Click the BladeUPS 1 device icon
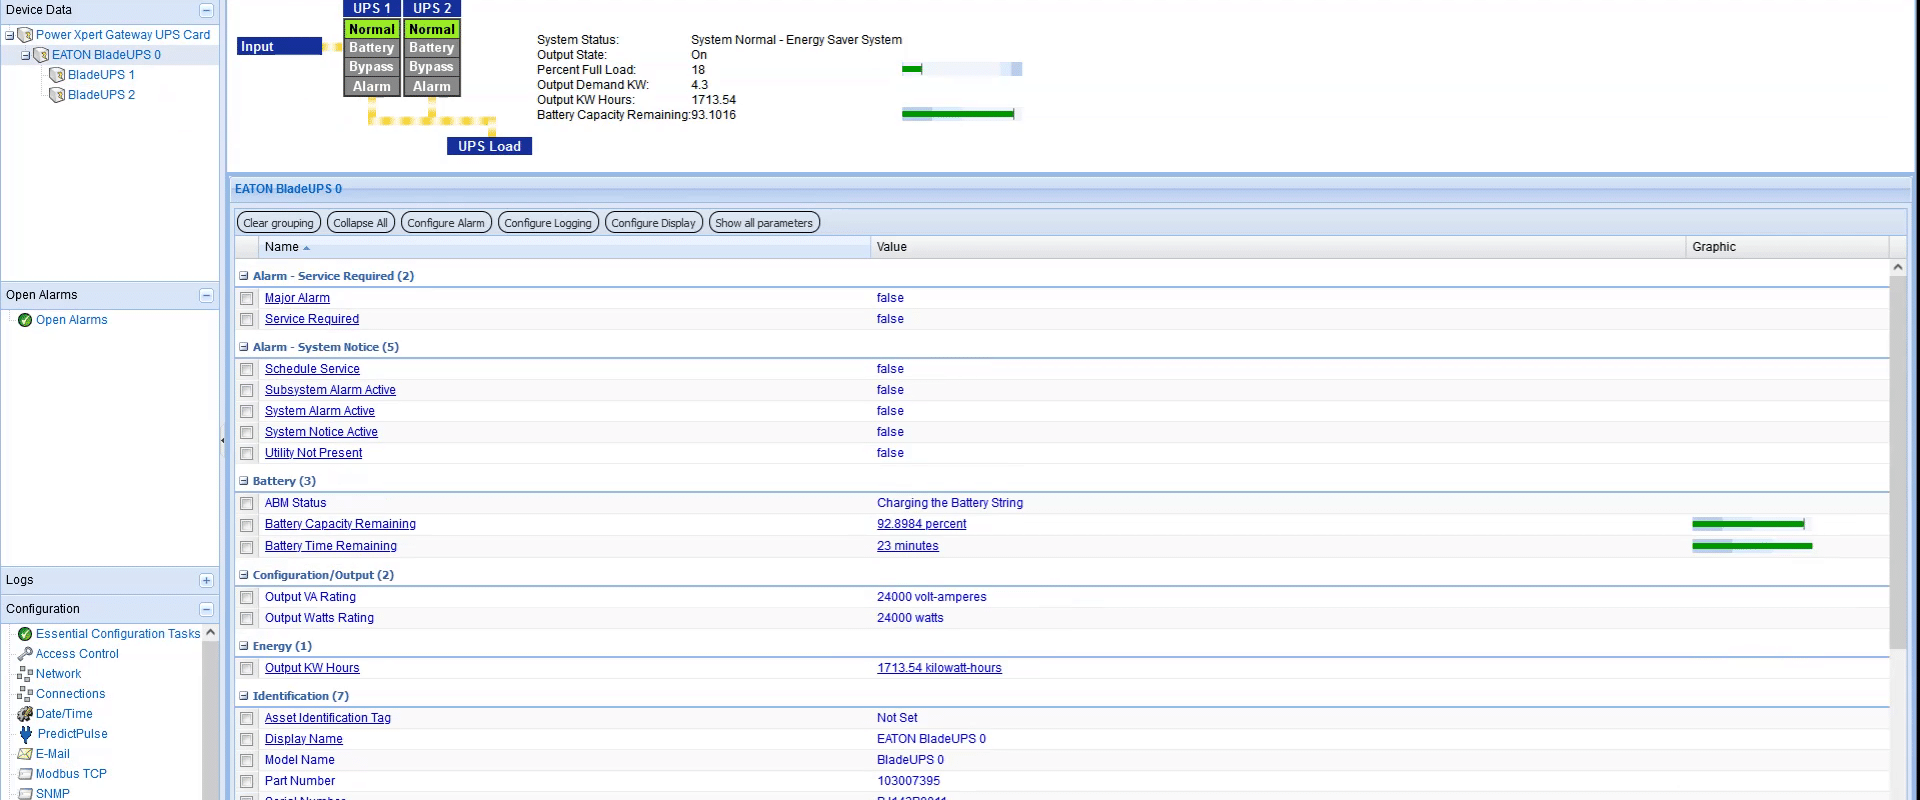Screen dimensions: 1920x800 (x=57, y=75)
